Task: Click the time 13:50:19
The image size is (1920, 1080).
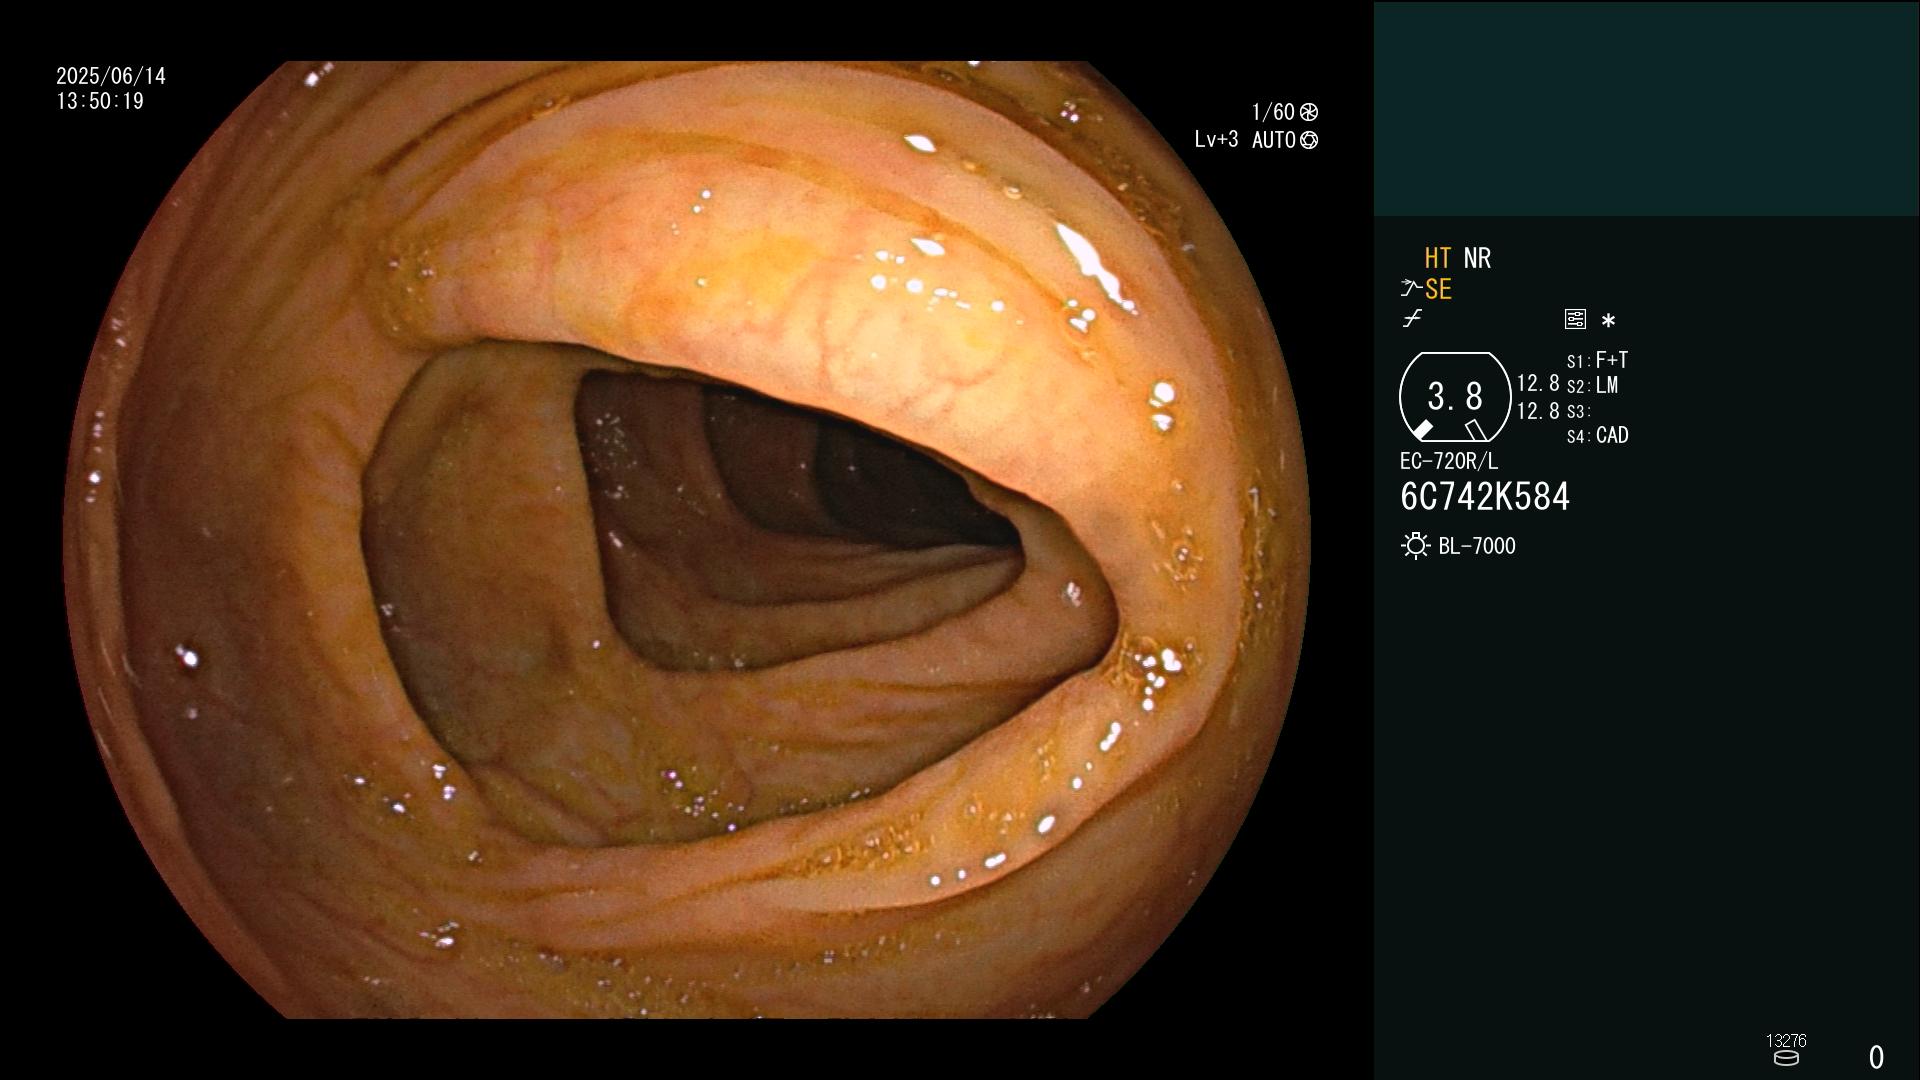Action: tap(100, 101)
